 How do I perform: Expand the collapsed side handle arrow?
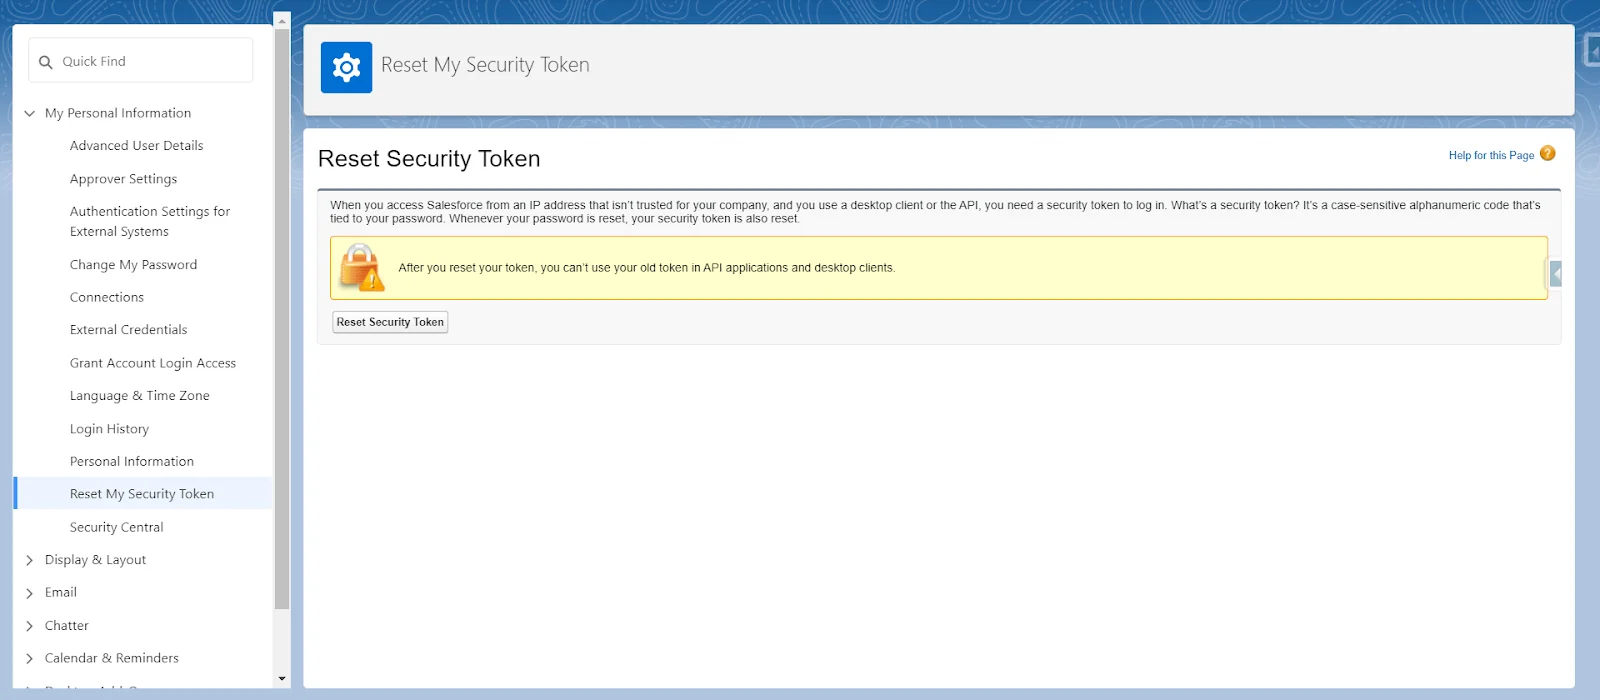pos(1556,273)
